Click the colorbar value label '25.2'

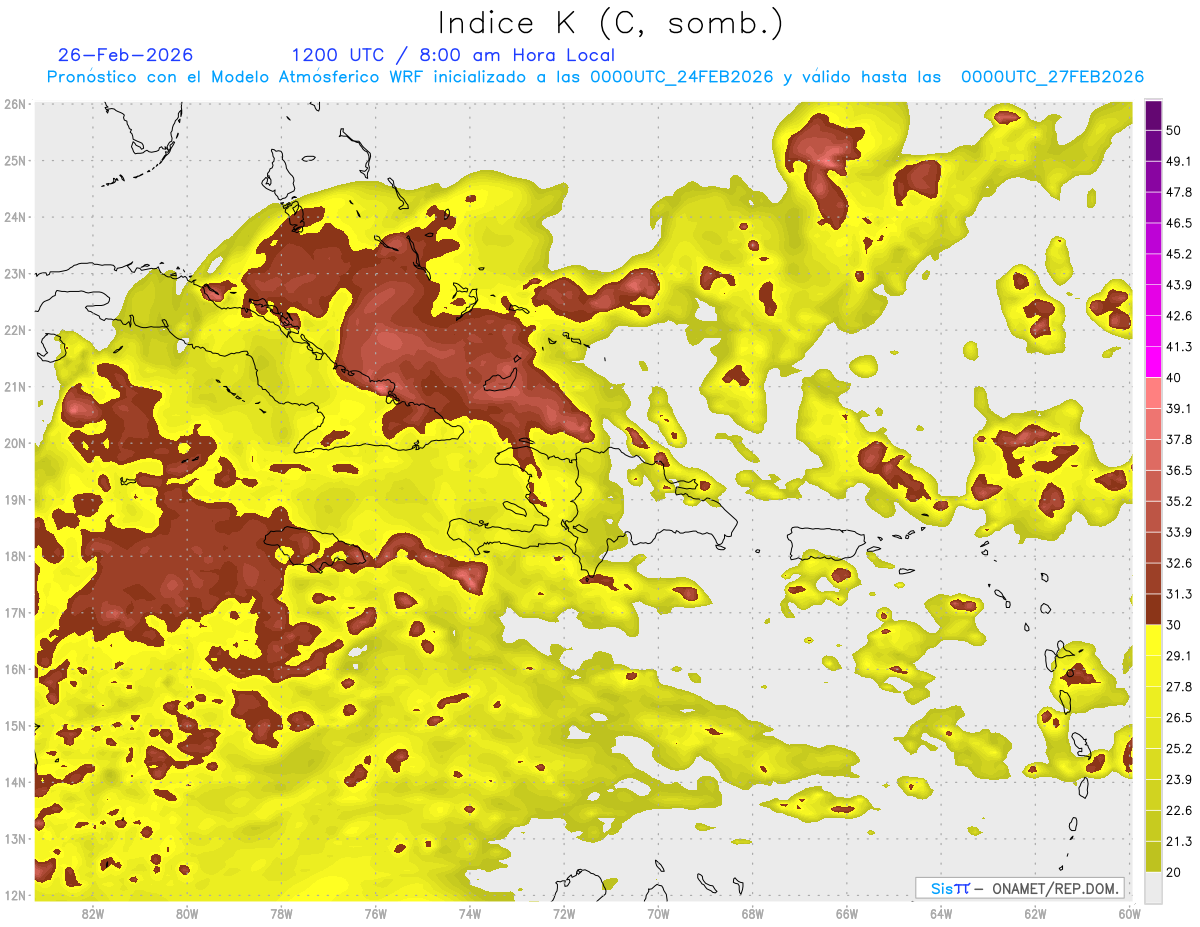(x=1178, y=749)
